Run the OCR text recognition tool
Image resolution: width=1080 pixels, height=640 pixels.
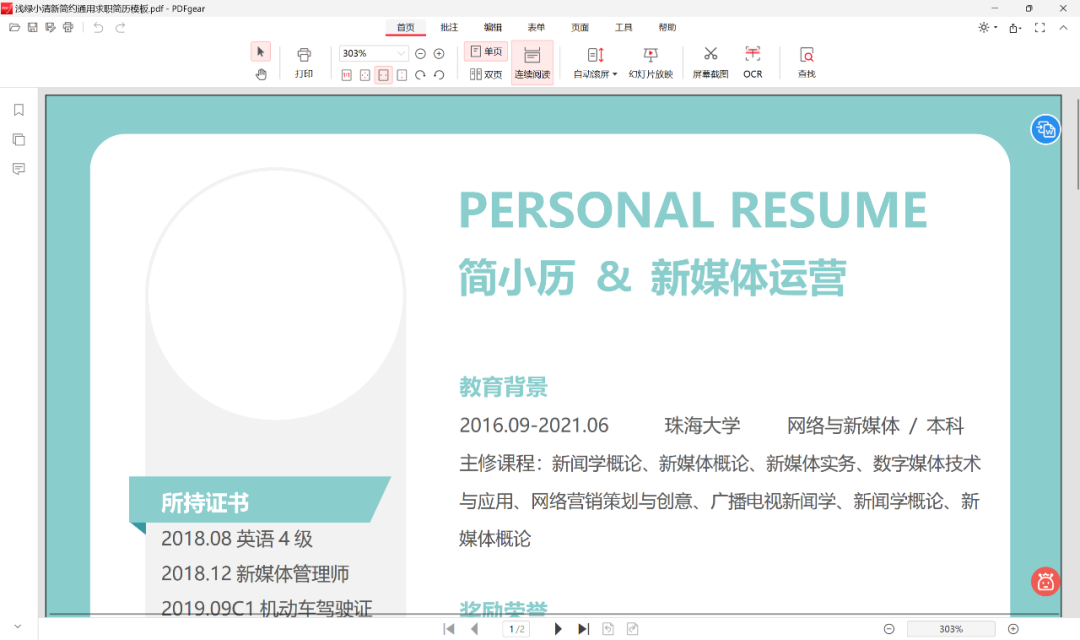tap(752, 62)
